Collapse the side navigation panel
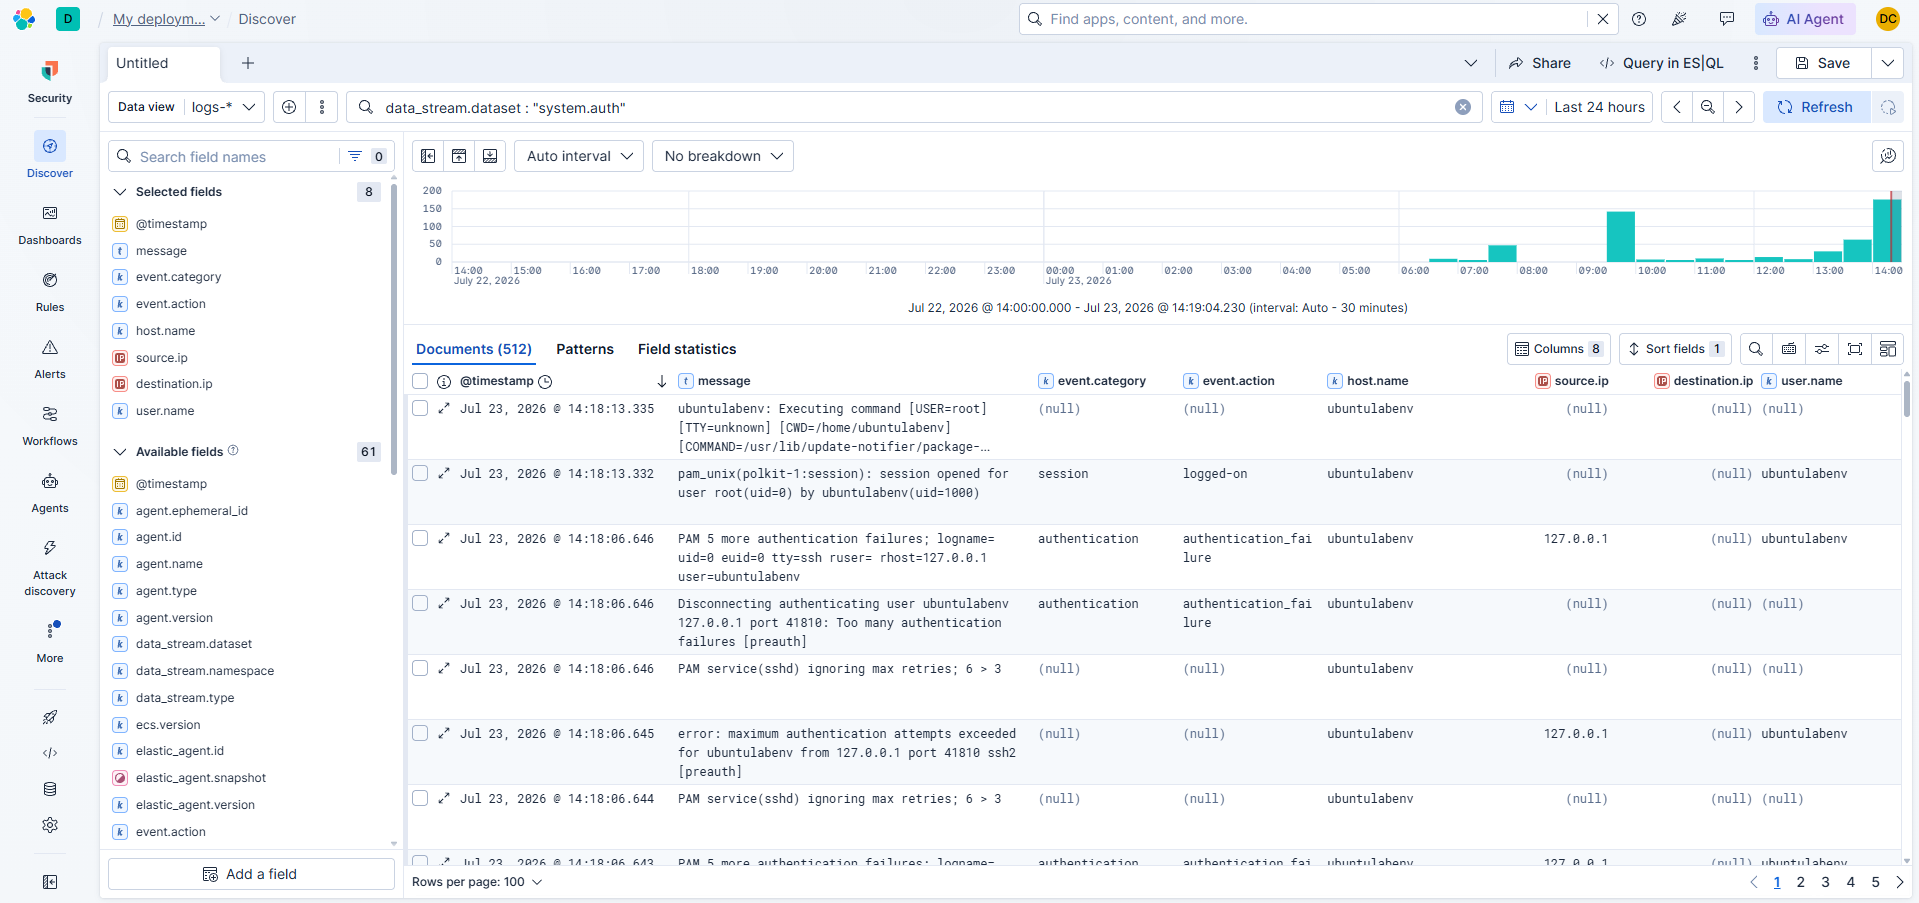This screenshot has width=1919, height=903. pos(50,882)
